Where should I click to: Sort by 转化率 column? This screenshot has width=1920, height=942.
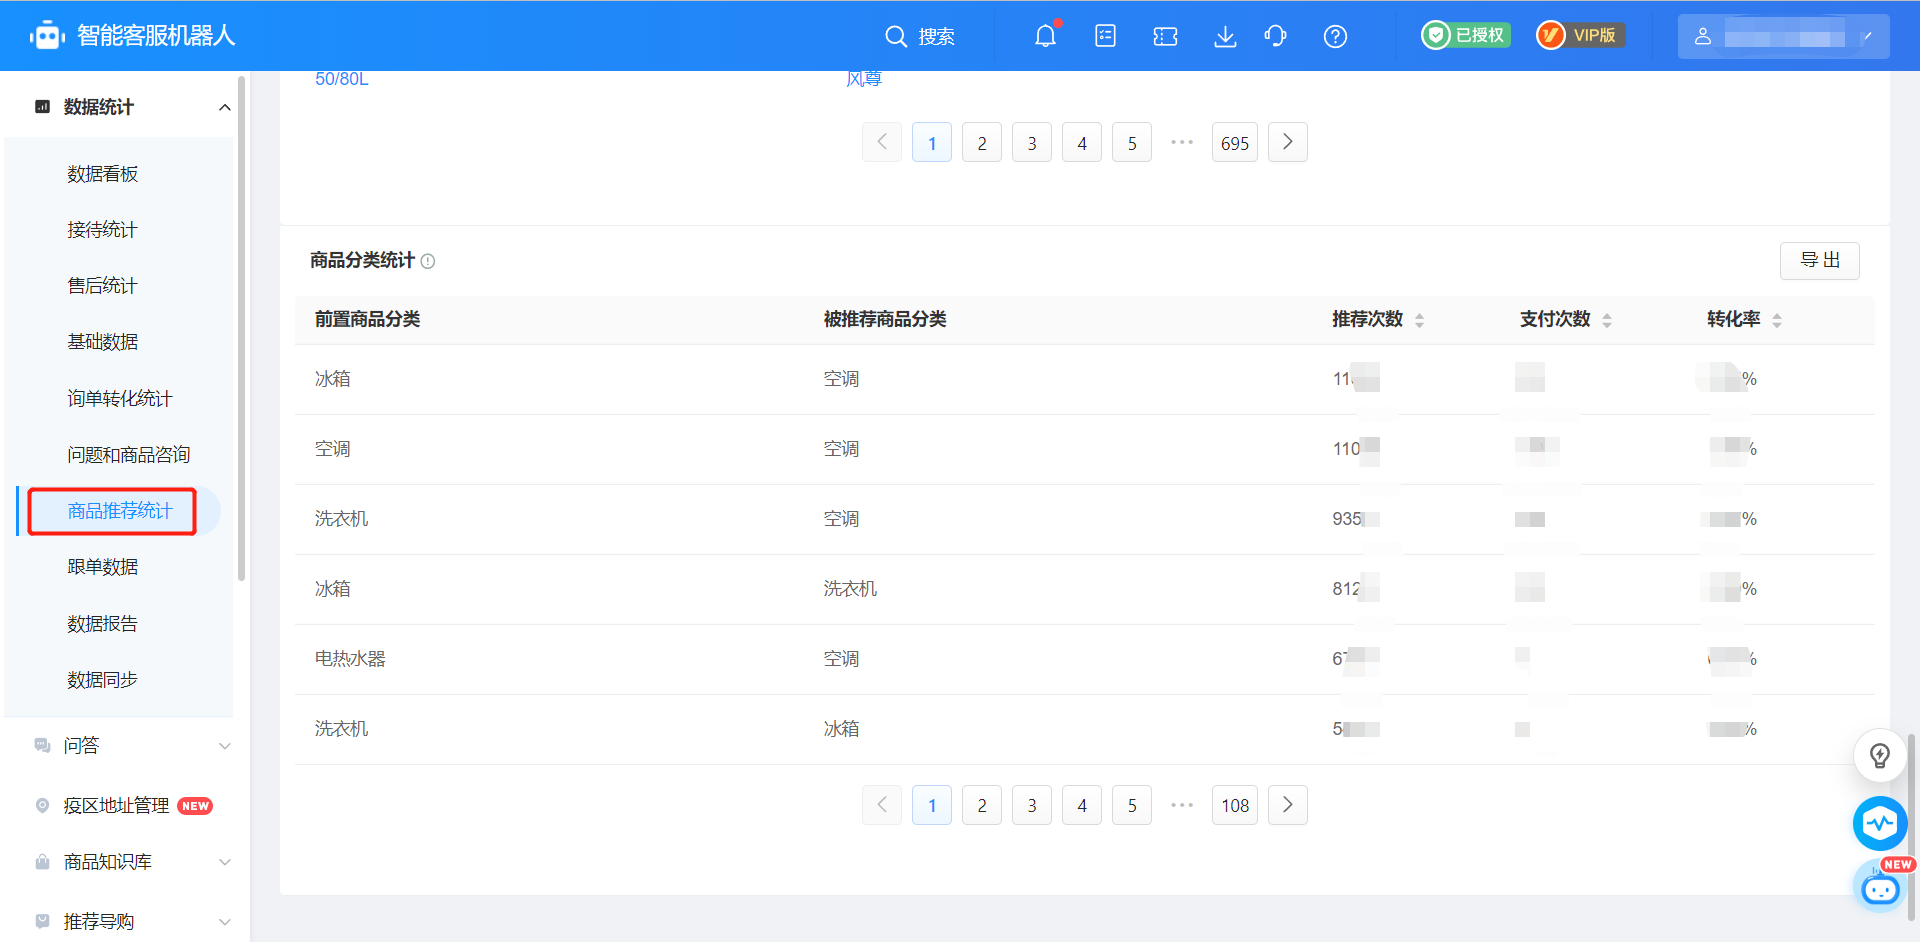[1777, 320]
